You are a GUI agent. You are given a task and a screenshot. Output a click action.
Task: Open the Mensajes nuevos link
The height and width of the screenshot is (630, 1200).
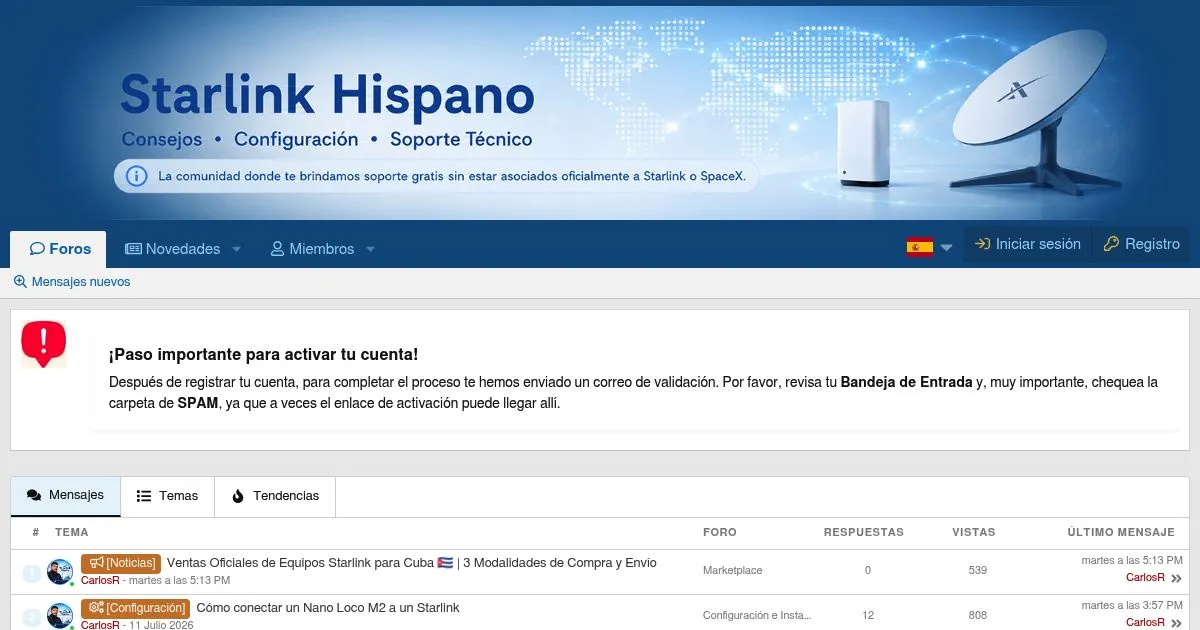72,282
